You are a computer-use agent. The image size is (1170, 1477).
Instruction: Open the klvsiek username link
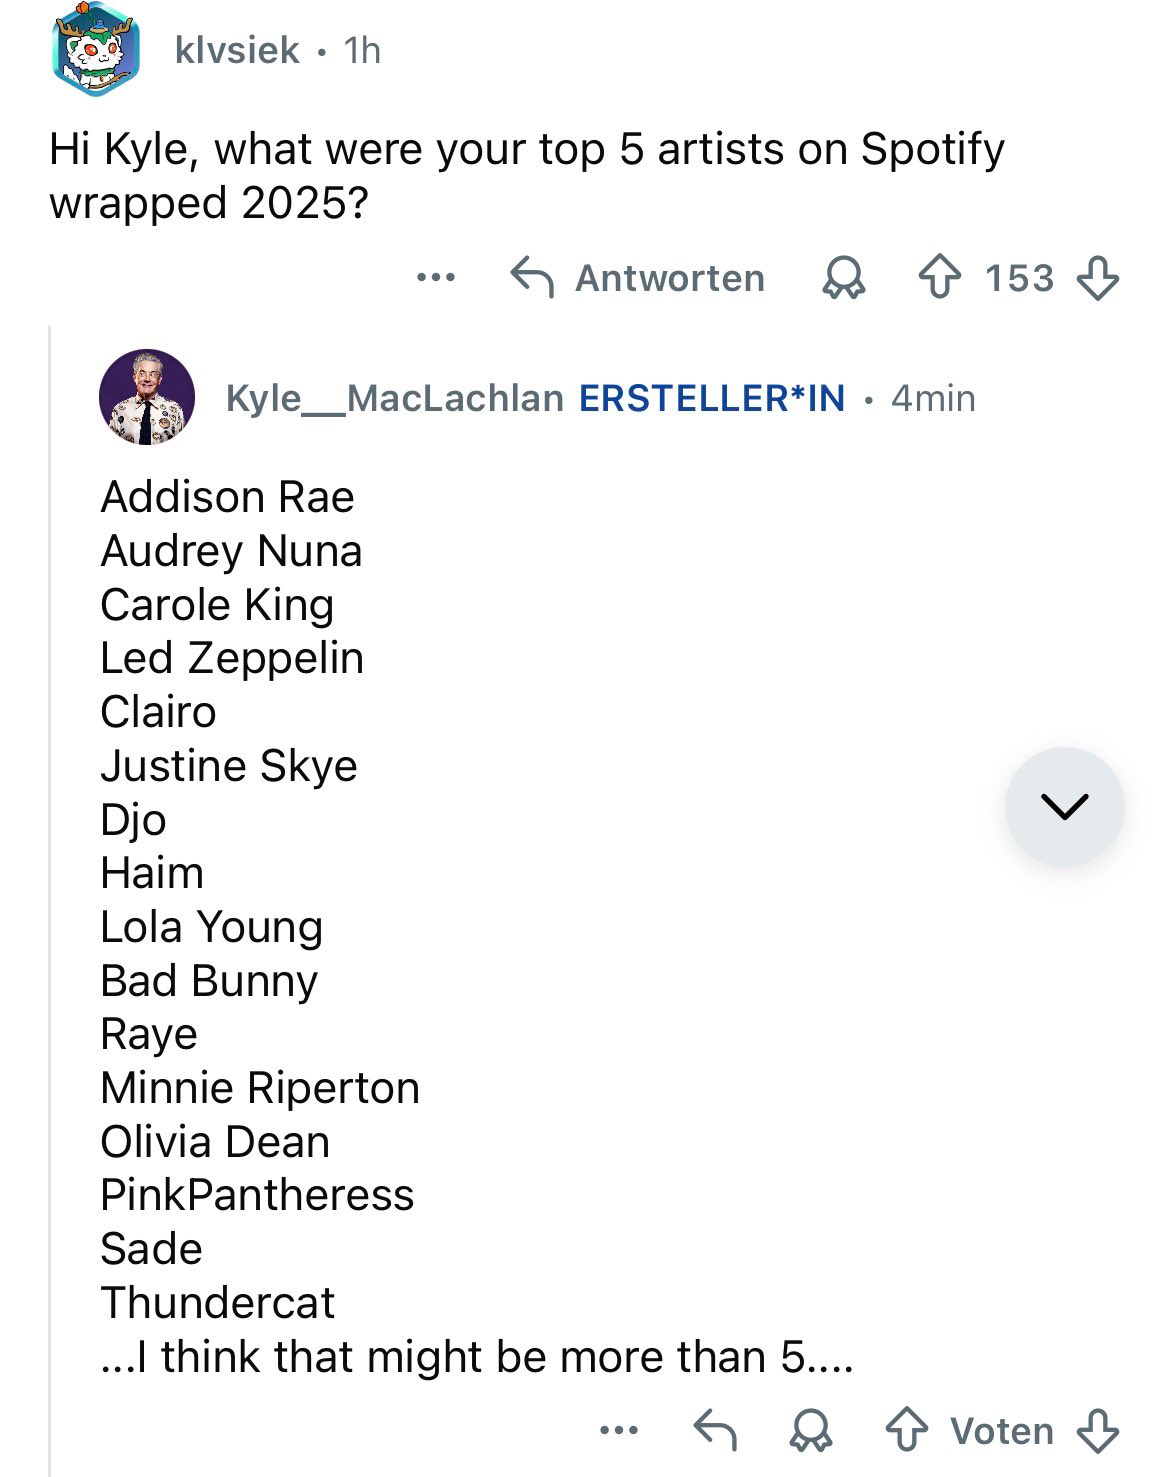[x=237, y=50]
